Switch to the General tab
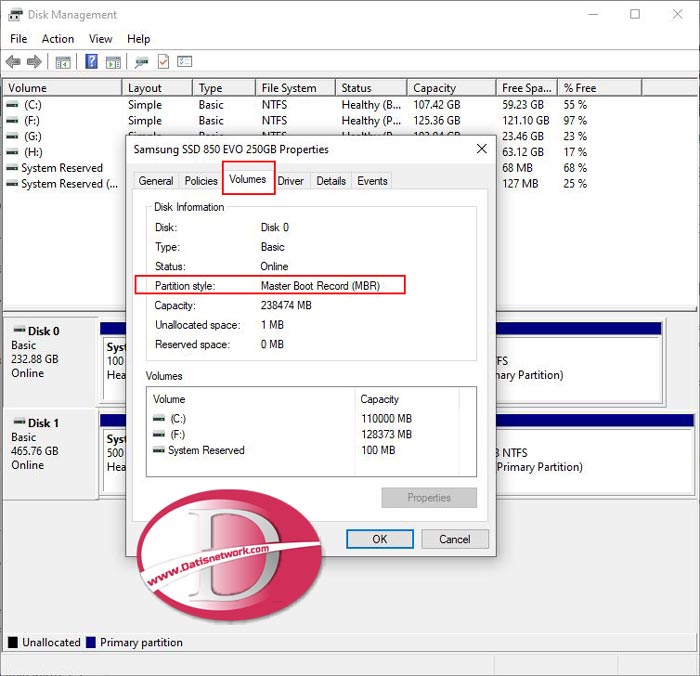The height and width of the screenshot is (676, 700). (156, 181)
